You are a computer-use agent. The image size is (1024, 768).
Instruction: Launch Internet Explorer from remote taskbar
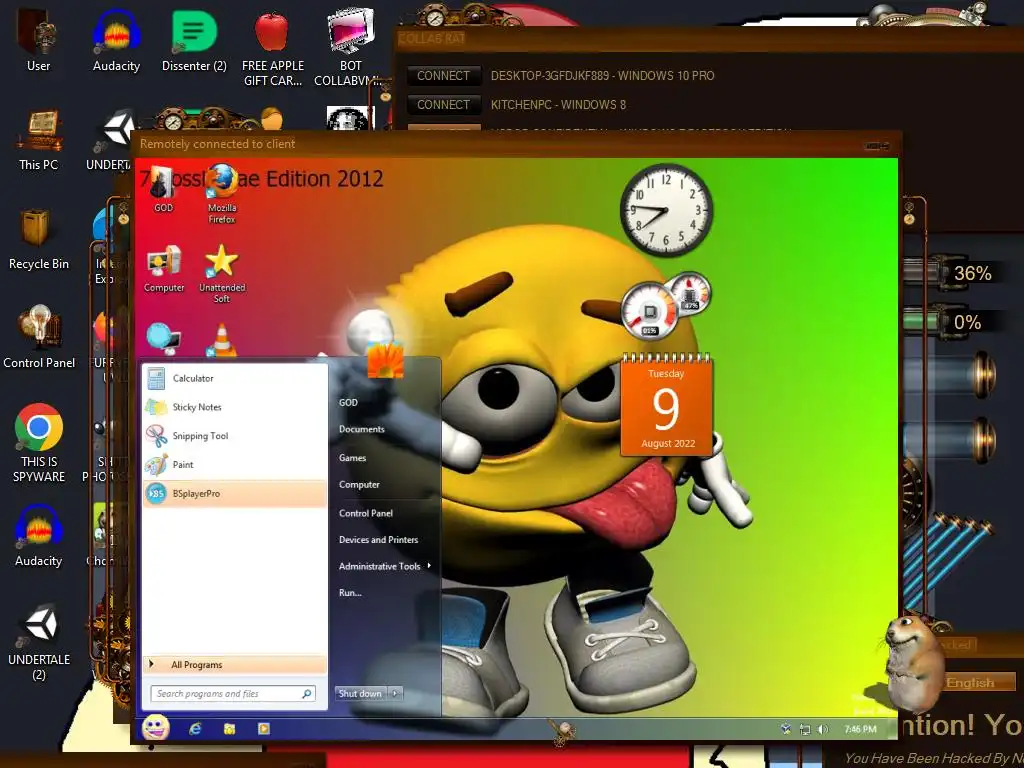(195, 729)
